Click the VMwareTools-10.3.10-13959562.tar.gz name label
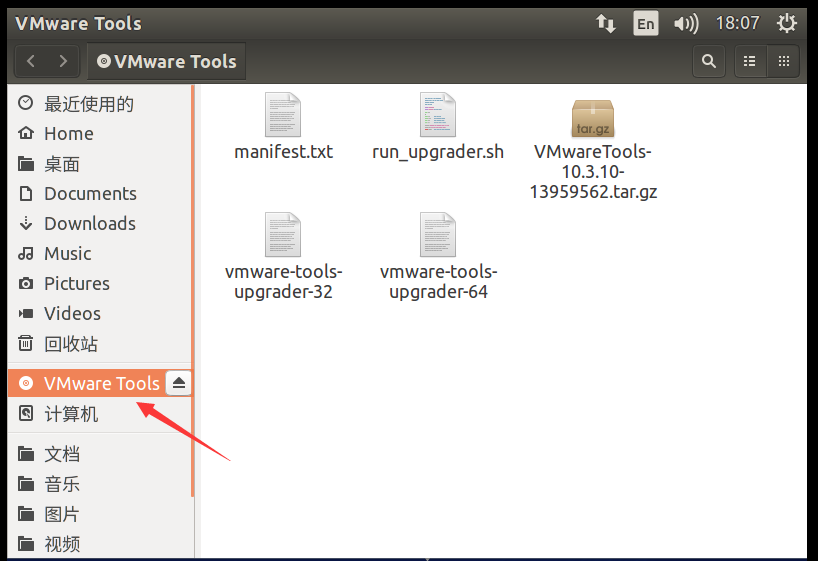Image resolution: width=818 pixels, height=561 pixels. click(x=593, y=172)
